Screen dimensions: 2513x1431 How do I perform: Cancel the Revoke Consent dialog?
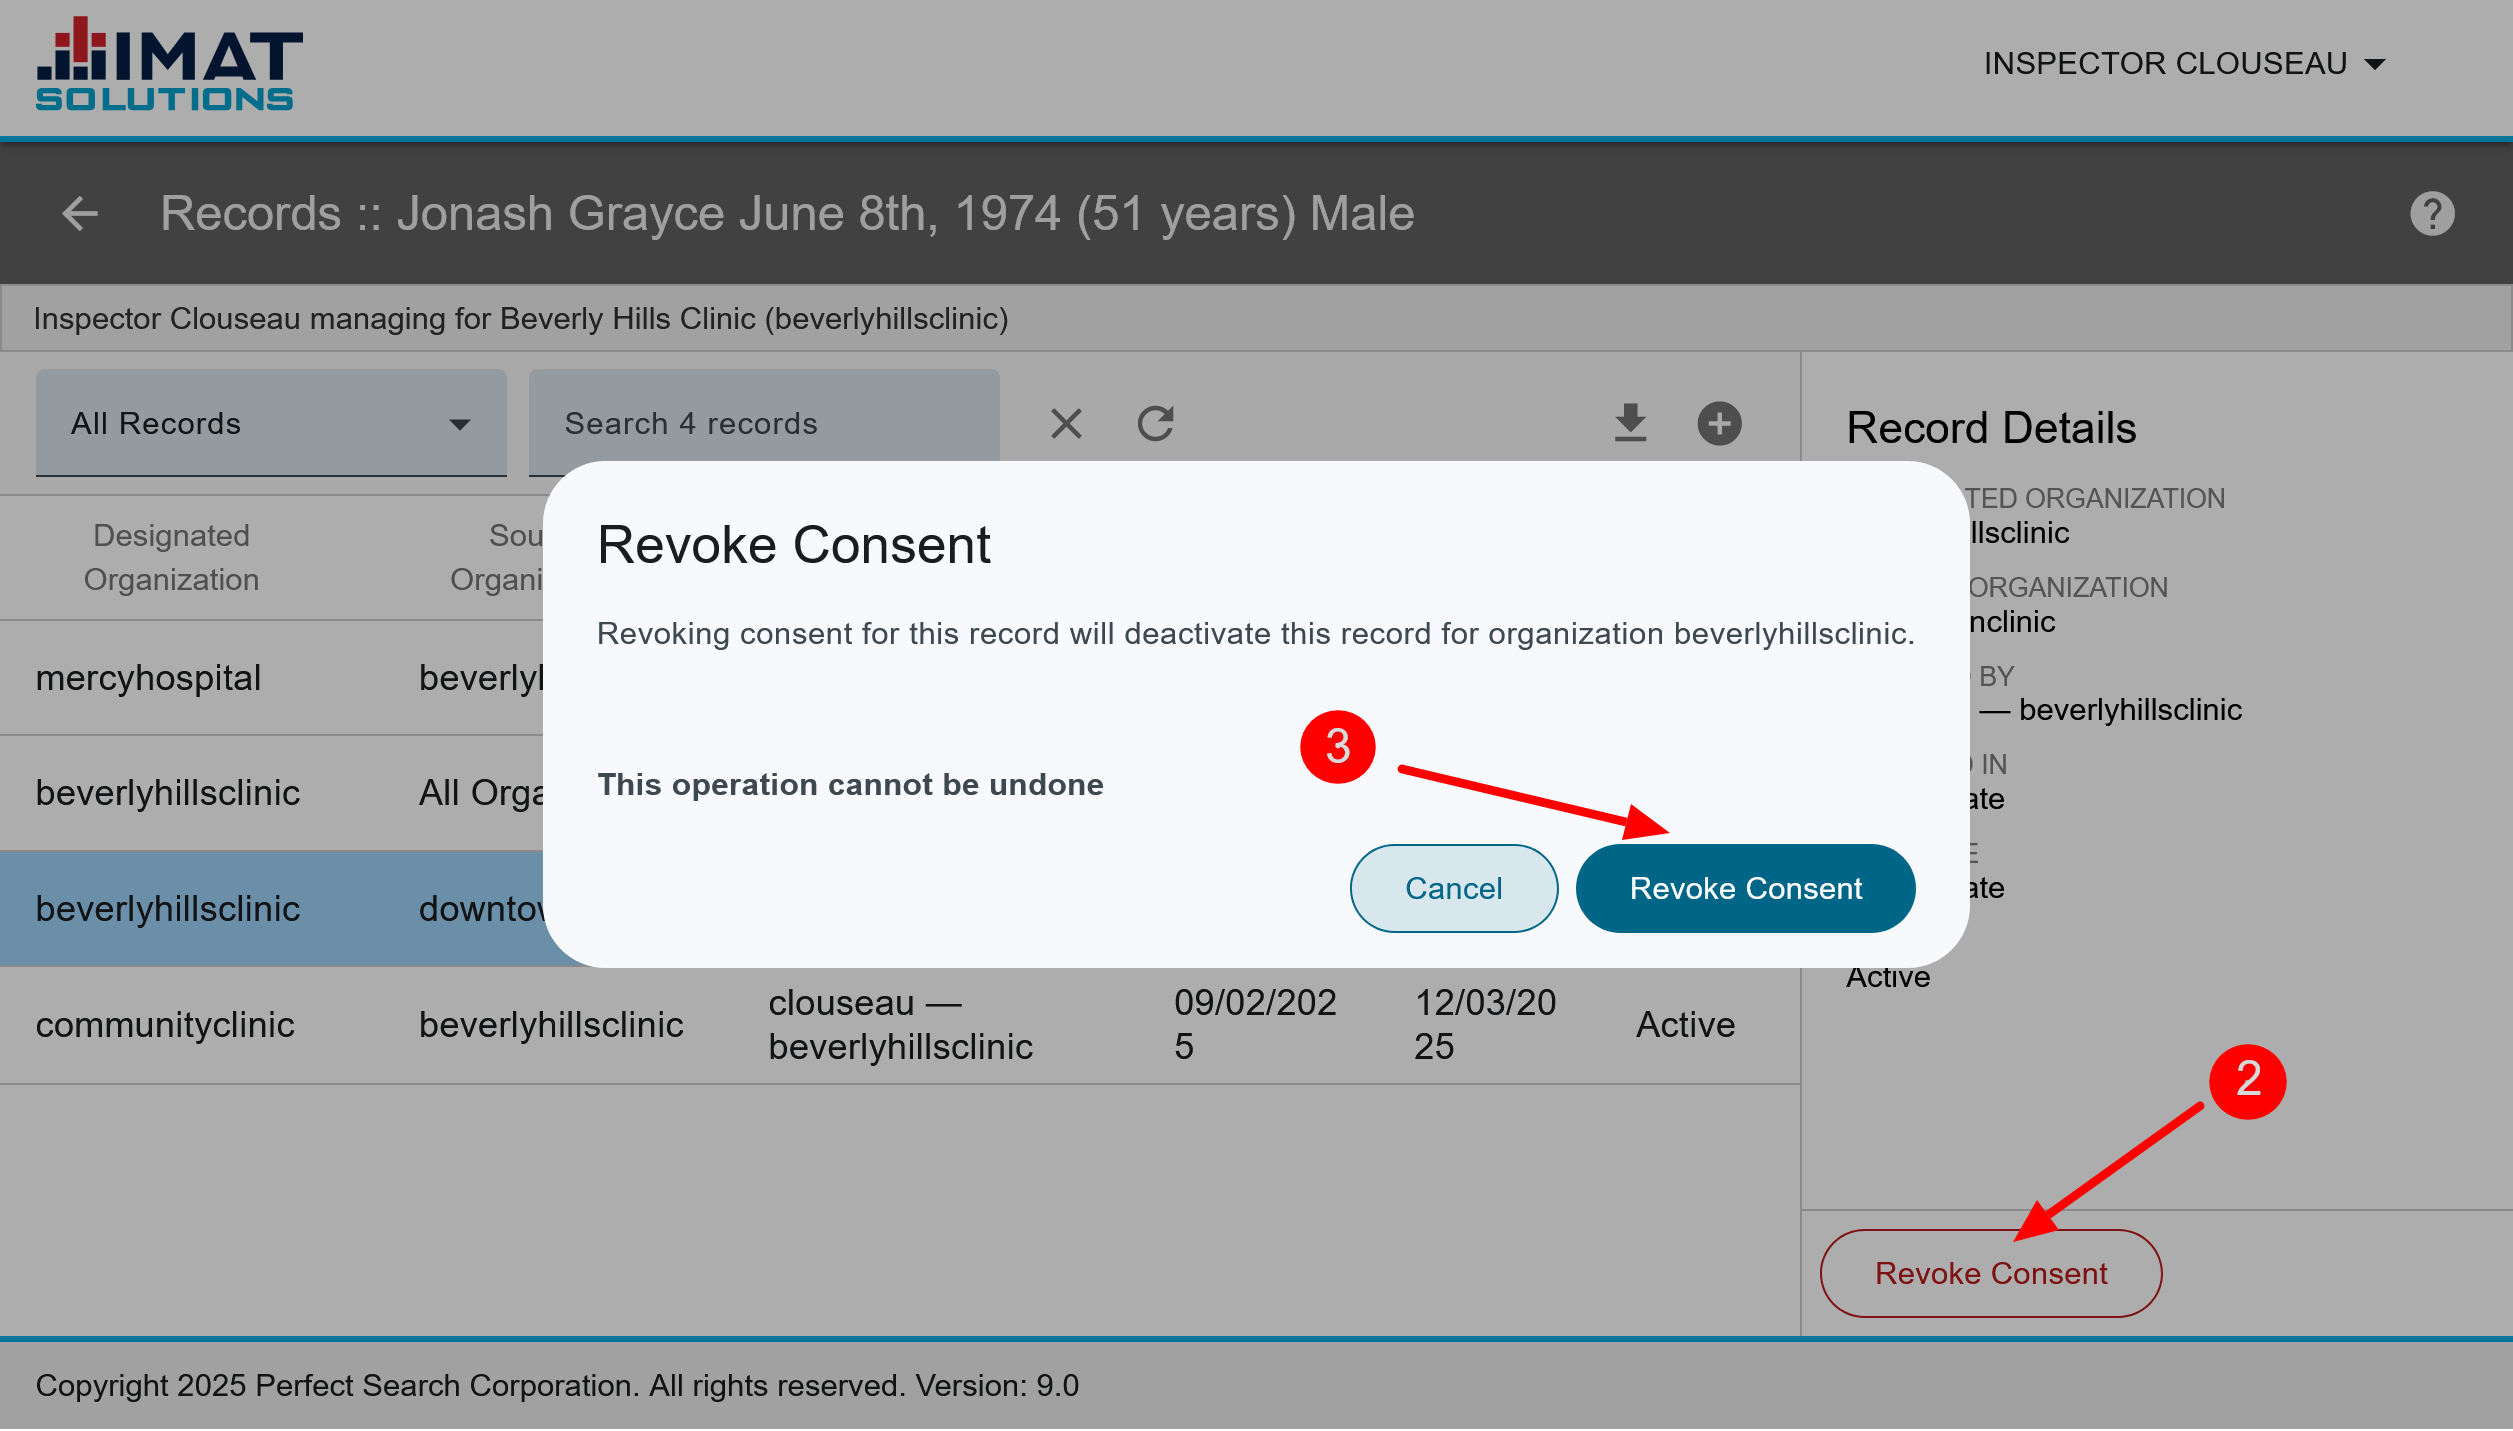pos(1453,888)
